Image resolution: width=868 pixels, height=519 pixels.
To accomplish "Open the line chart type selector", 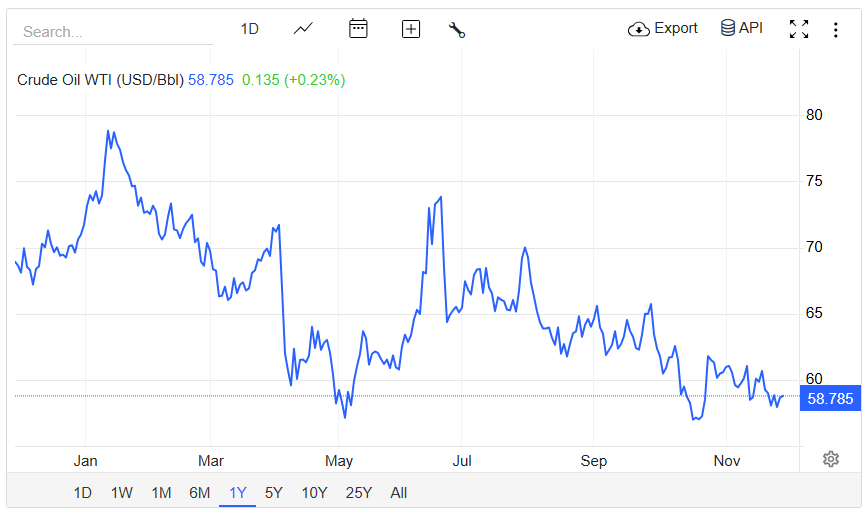I will pyautogui.click(x=303, y=28).
